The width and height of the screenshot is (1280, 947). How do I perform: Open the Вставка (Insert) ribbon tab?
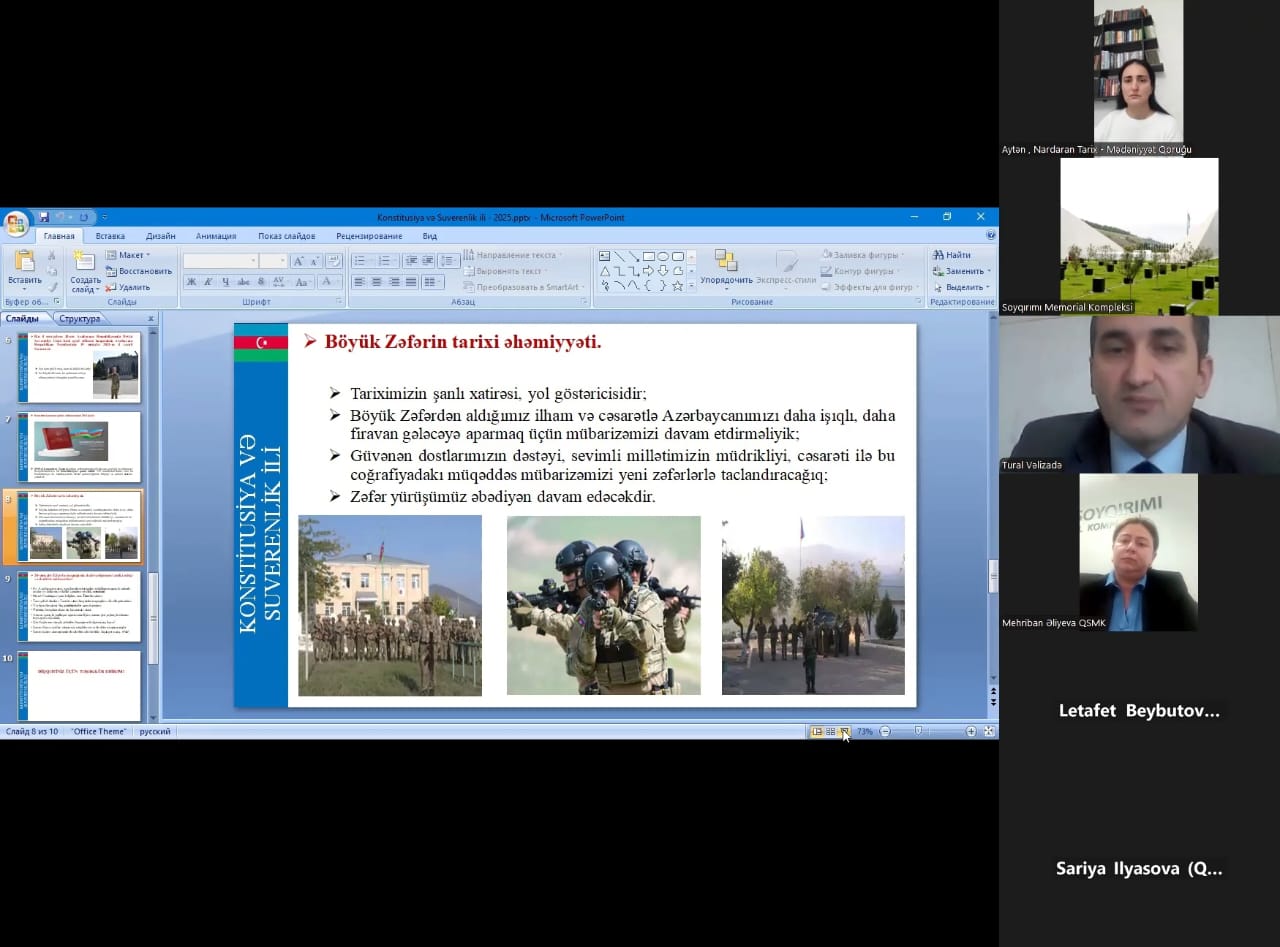[110, 236]
